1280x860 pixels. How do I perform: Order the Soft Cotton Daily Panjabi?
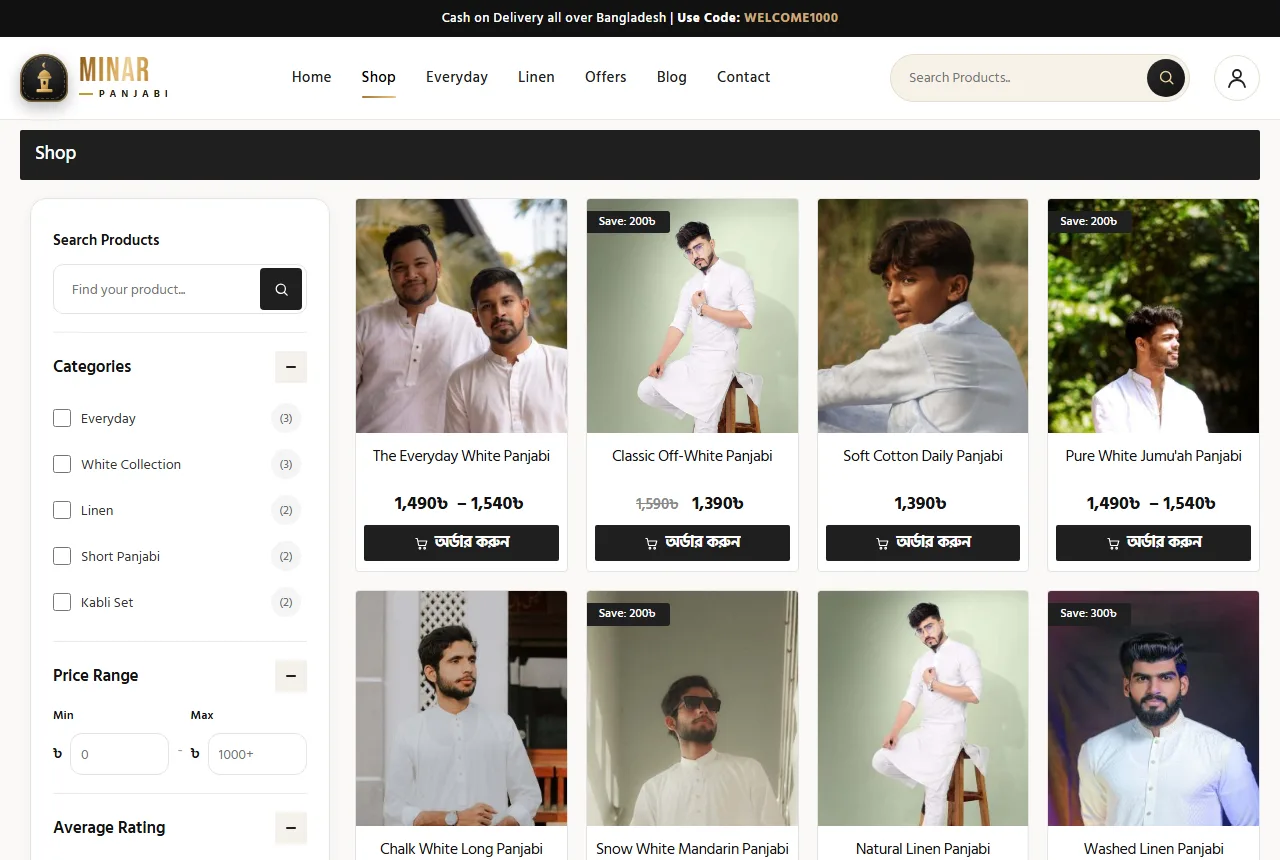pyautogui.click(x=923, y=543)
